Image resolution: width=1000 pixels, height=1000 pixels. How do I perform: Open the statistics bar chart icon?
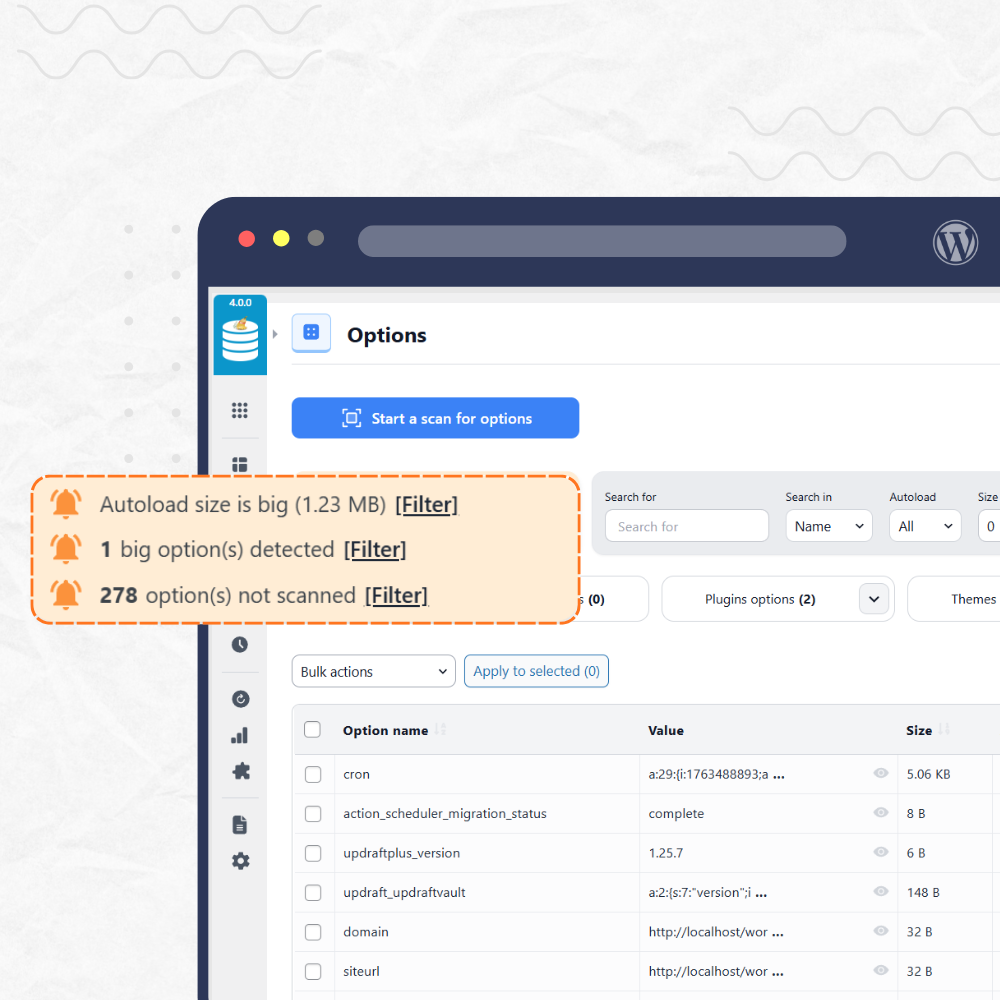[240, 735]
